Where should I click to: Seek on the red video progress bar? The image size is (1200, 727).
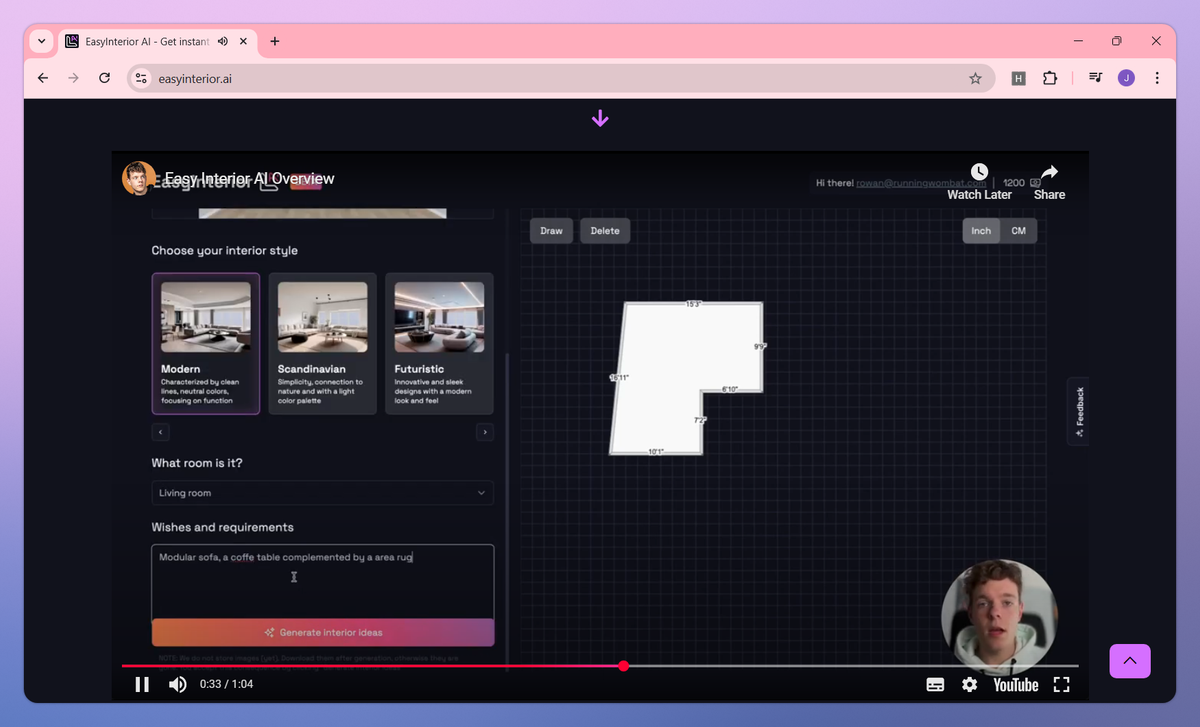click(x=600, y=666)
